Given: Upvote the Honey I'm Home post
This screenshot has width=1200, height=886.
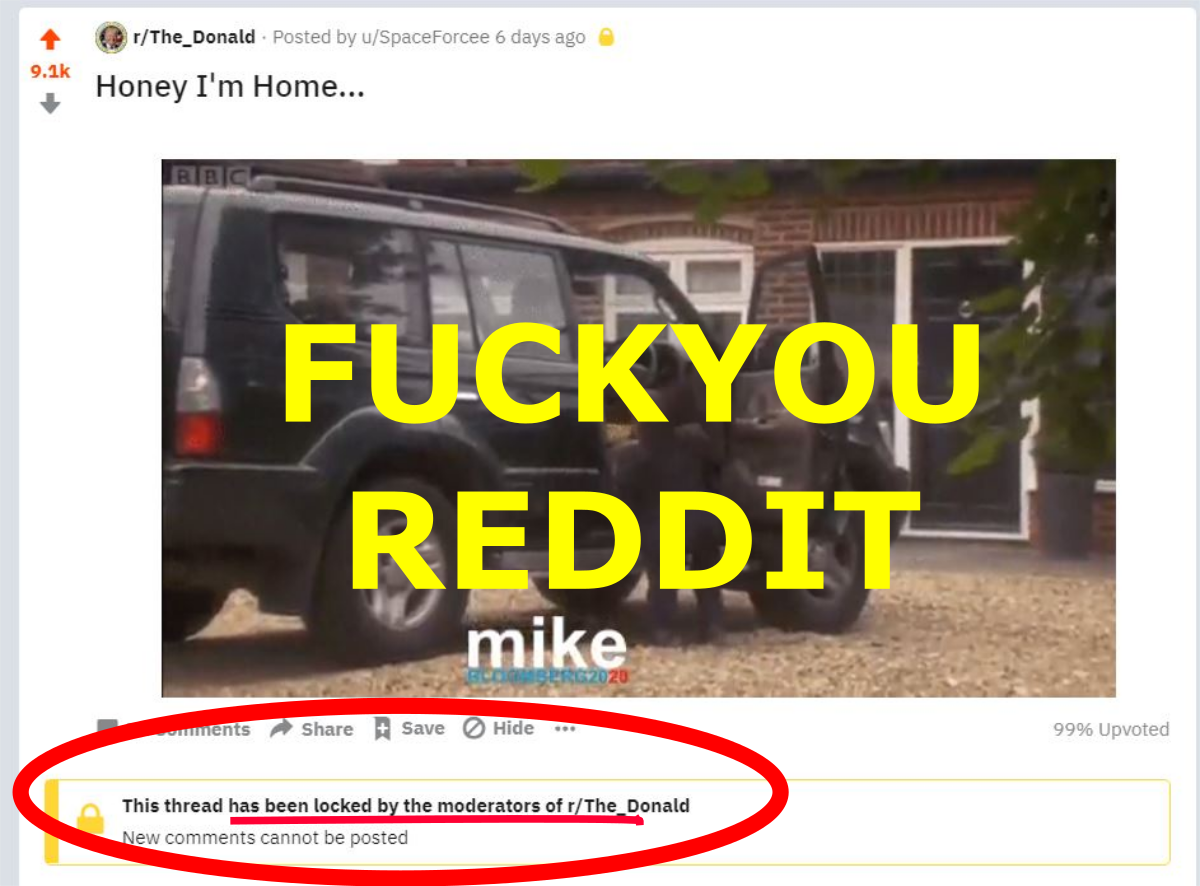Looking at the screenshot, I should (50, 40).
